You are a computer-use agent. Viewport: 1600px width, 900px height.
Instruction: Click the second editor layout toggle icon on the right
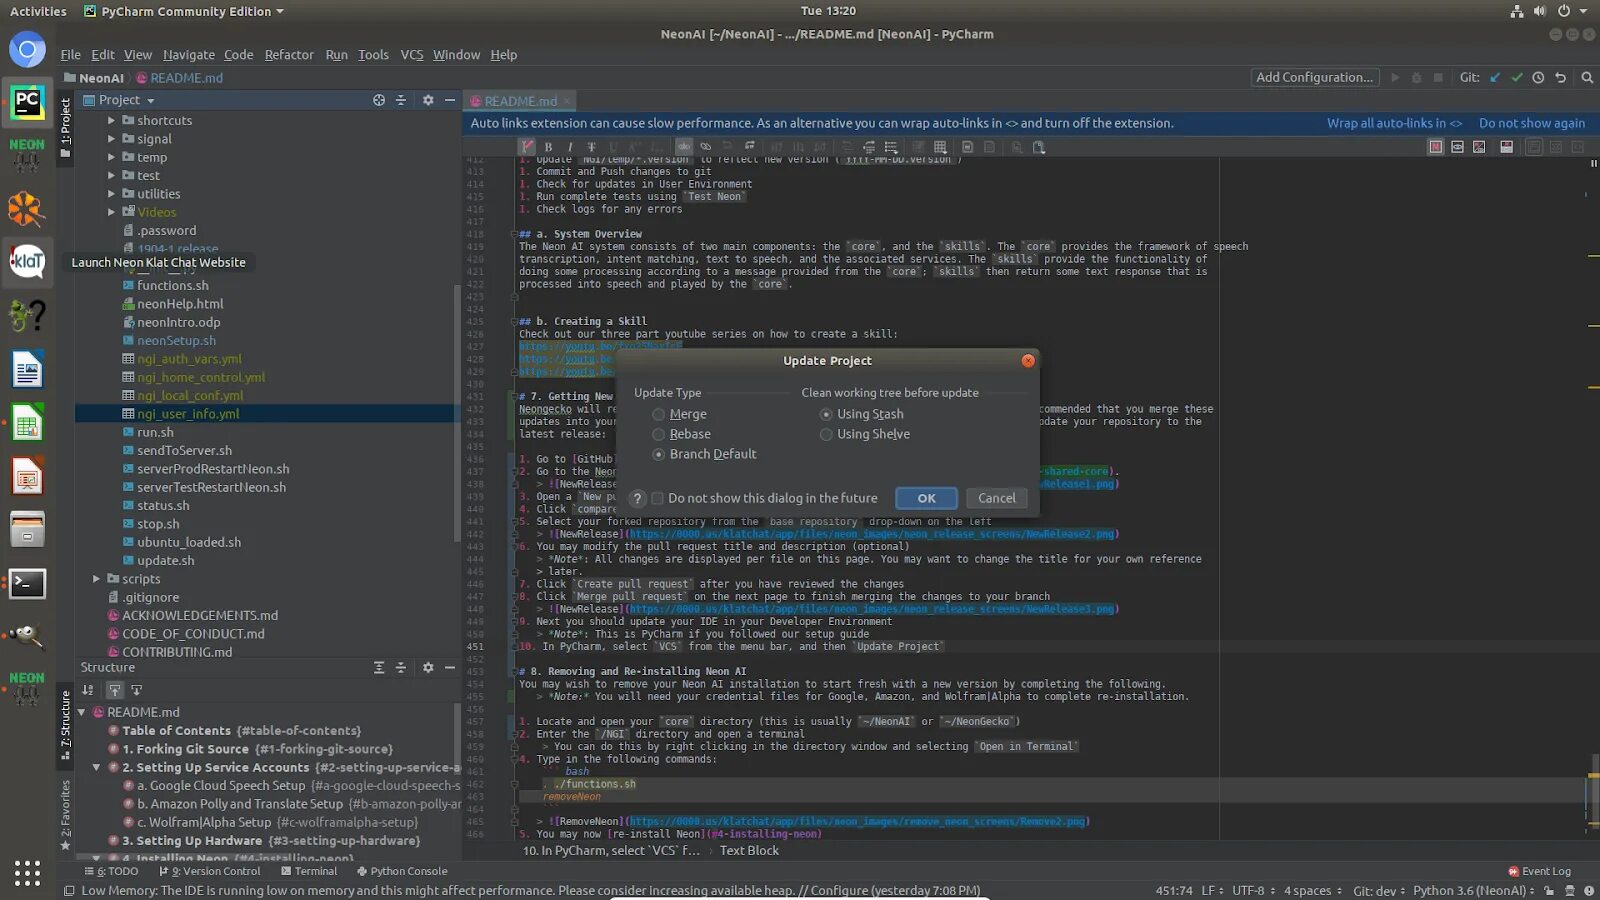tap(1457, 147)
